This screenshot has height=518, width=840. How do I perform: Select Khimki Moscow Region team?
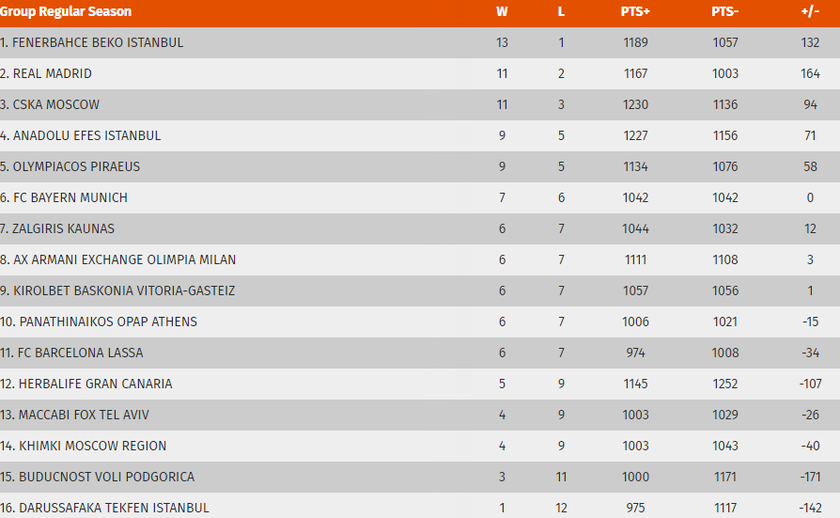coord(89,446)
